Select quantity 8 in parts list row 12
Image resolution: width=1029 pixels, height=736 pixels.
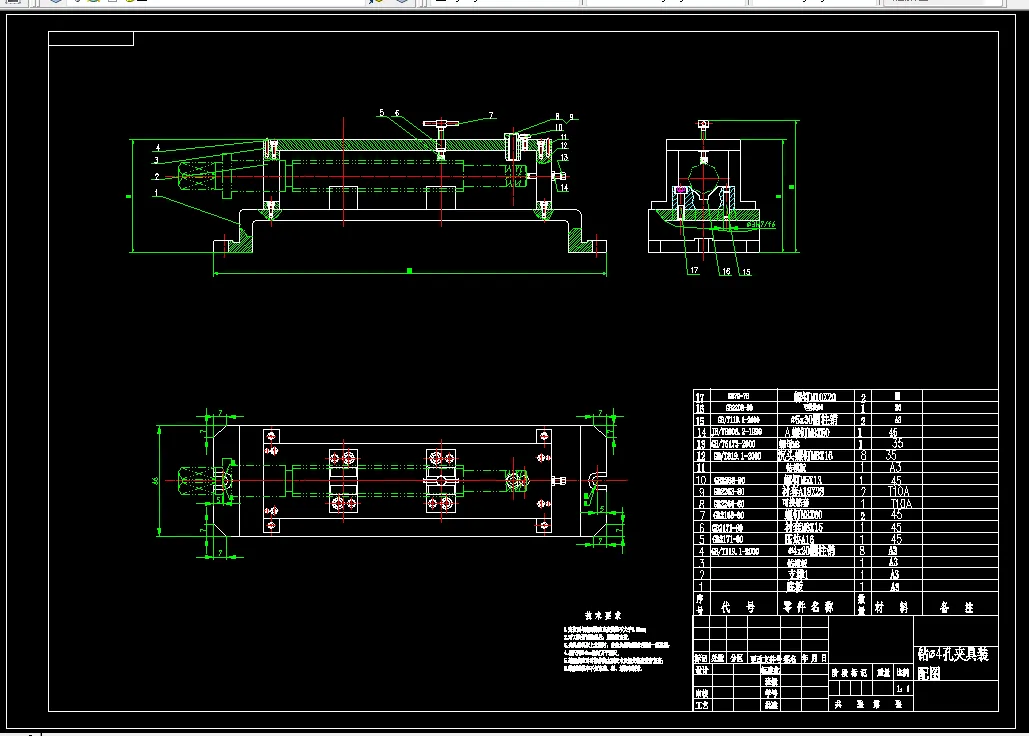coord(863,455)
